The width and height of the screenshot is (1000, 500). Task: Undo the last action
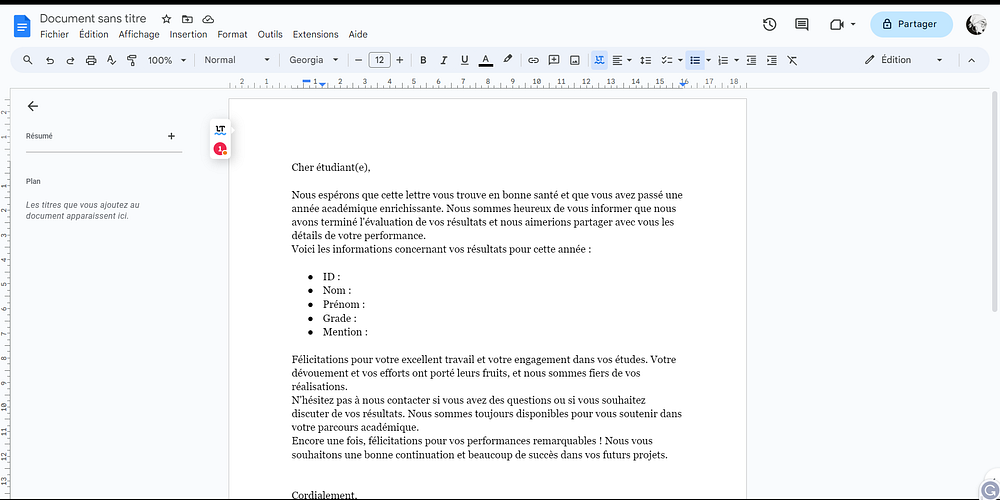[x=50, y=61]
